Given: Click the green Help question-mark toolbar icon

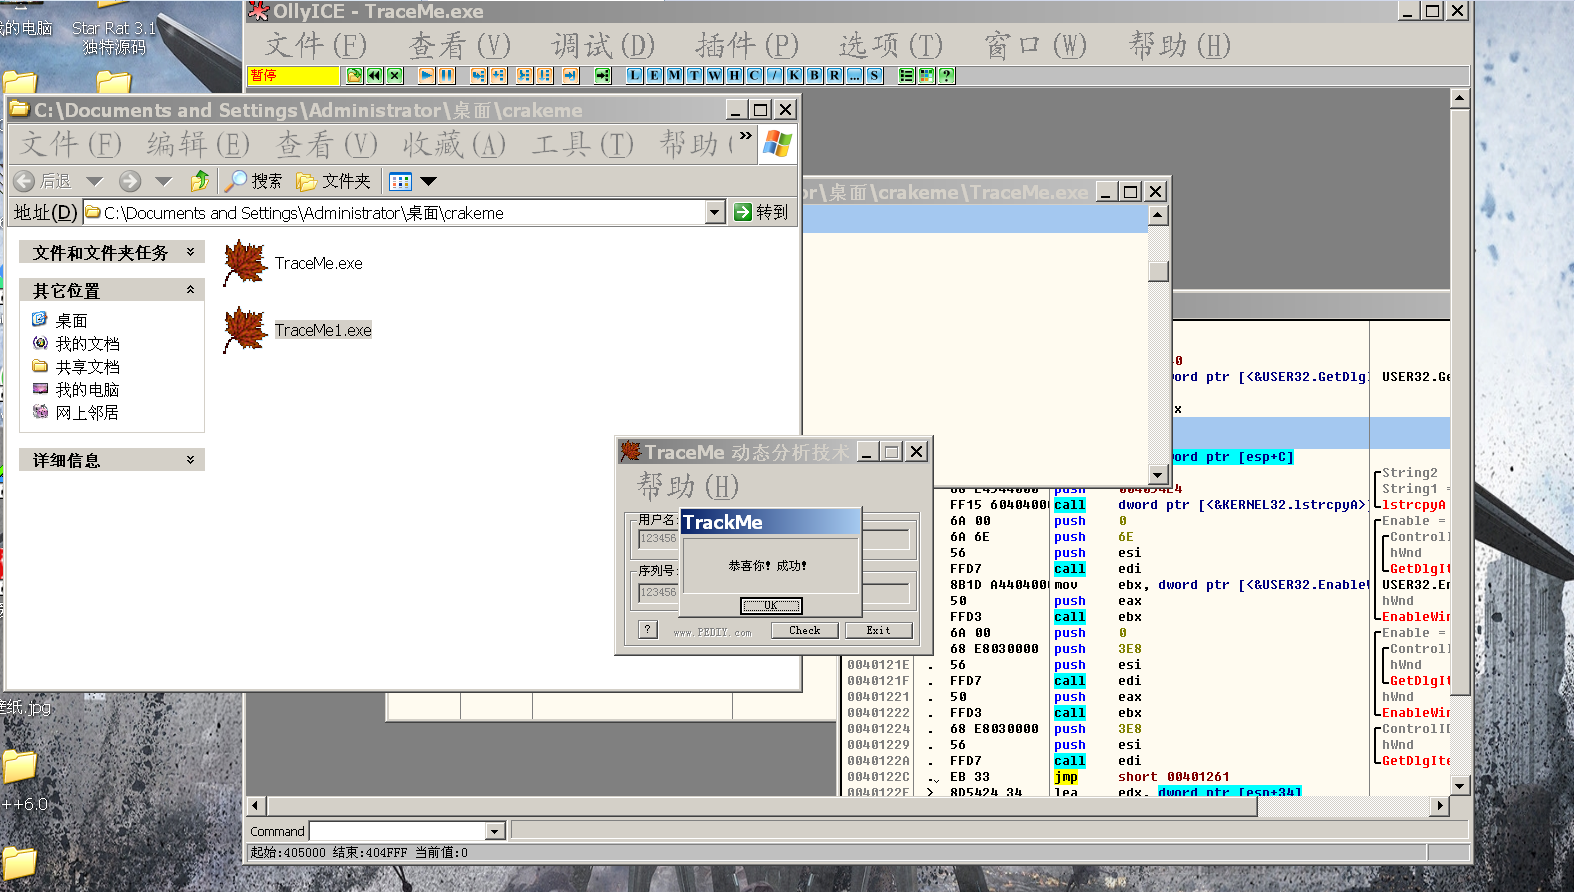Looking at the screenshot, I should pos(946,75).
